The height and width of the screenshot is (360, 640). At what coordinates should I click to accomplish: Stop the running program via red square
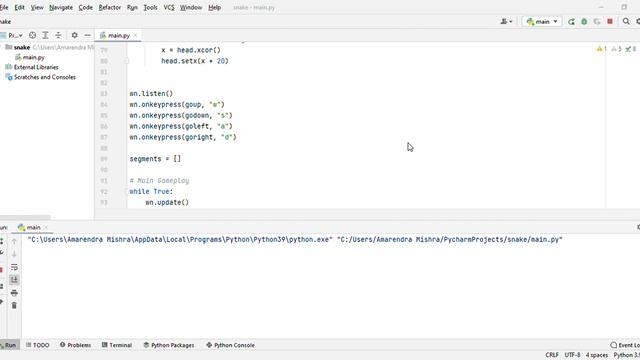(x=610, y=21)
